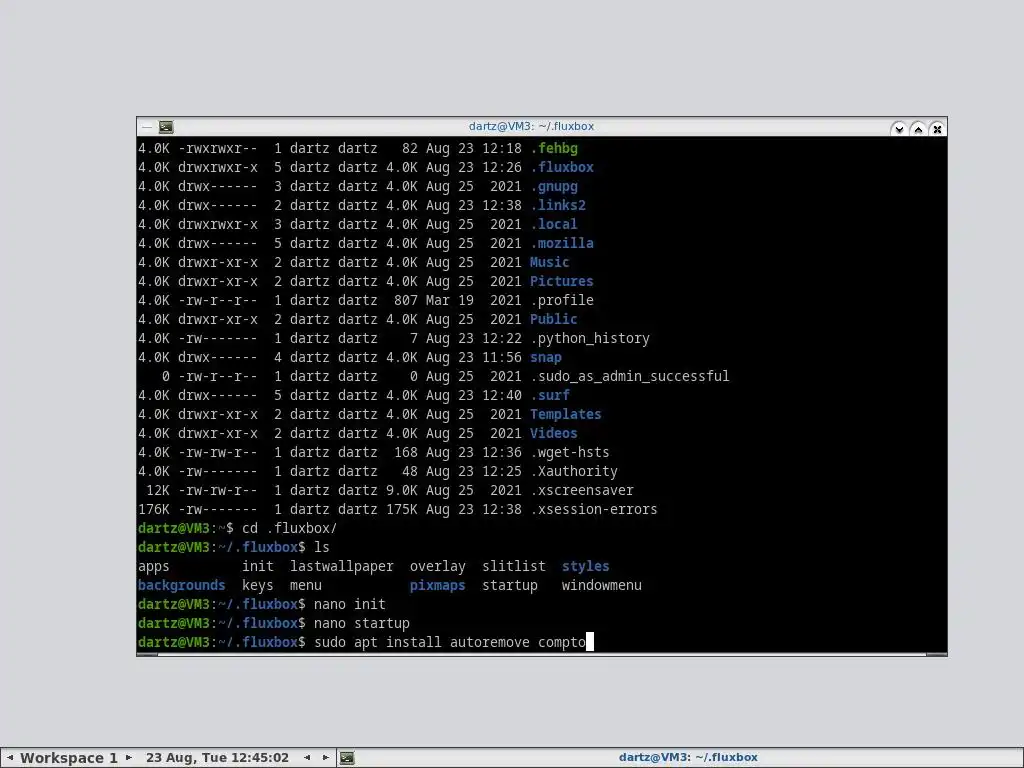Click the Videos directory name
Screen dimensions: 1024x768
[x=553, y=433]
